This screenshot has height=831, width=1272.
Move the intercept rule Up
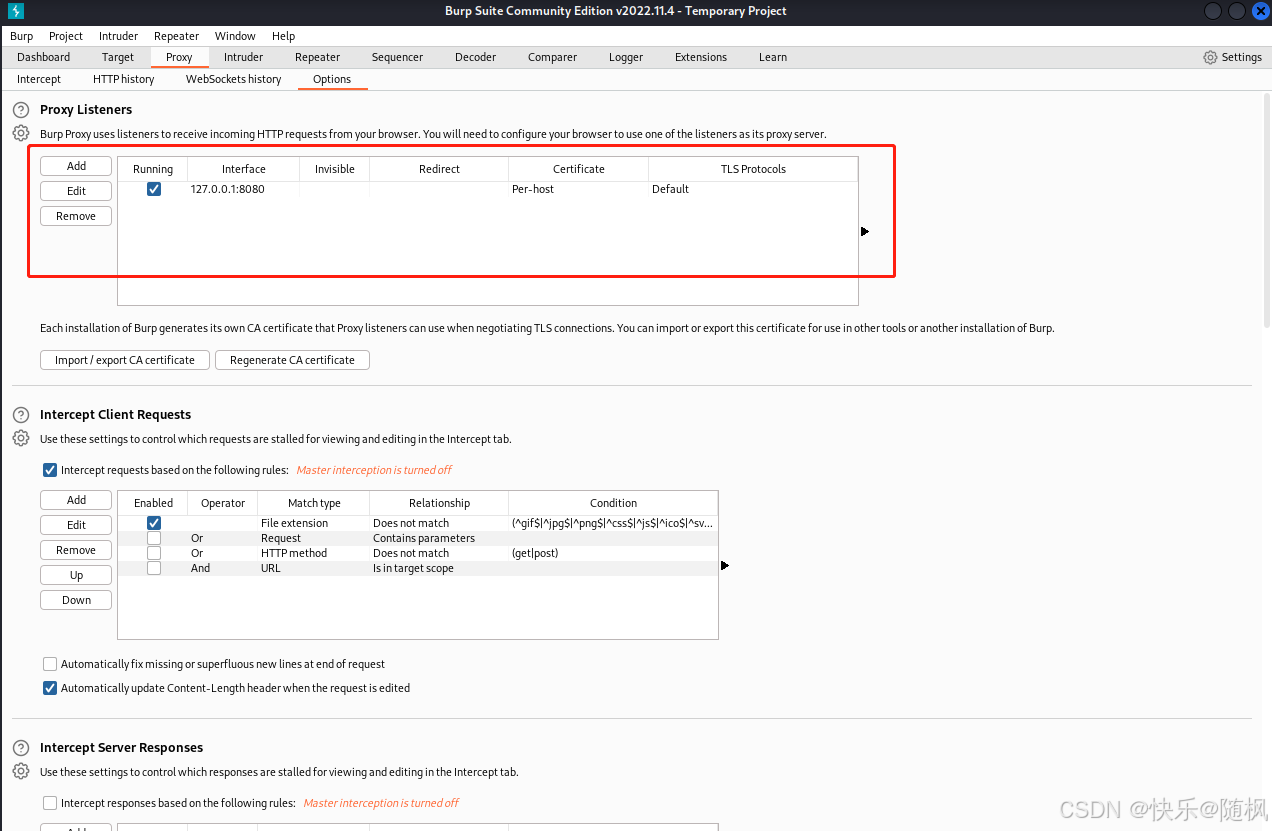click(x=76, y=575)
